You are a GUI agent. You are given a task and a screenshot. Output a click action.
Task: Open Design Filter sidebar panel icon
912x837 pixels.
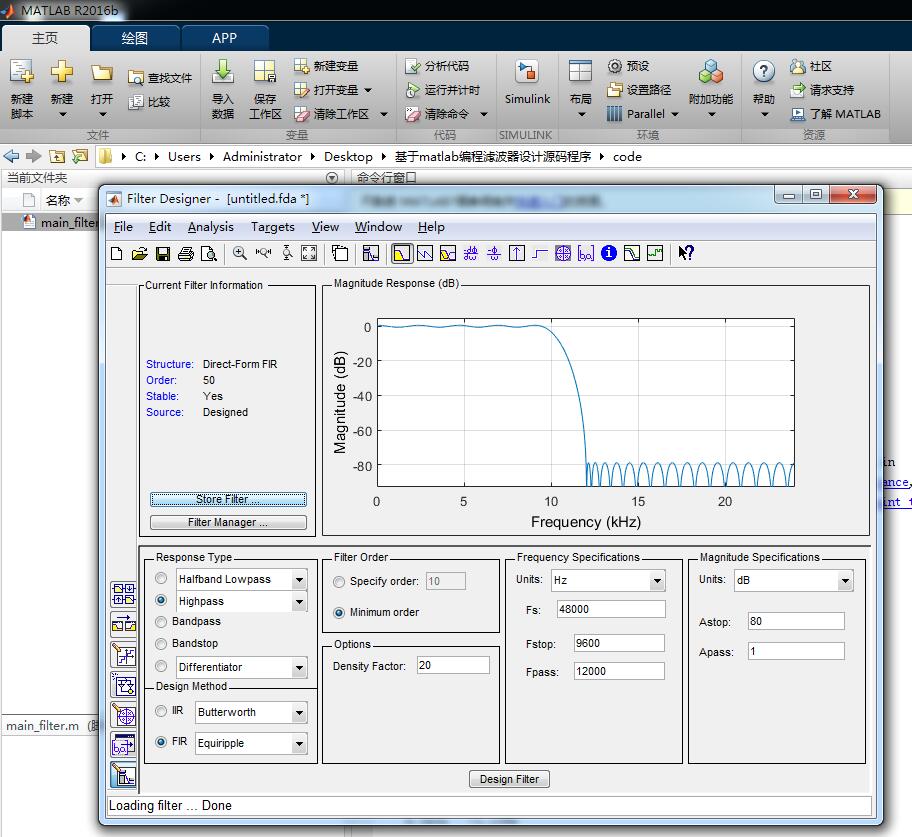[124, 775]
